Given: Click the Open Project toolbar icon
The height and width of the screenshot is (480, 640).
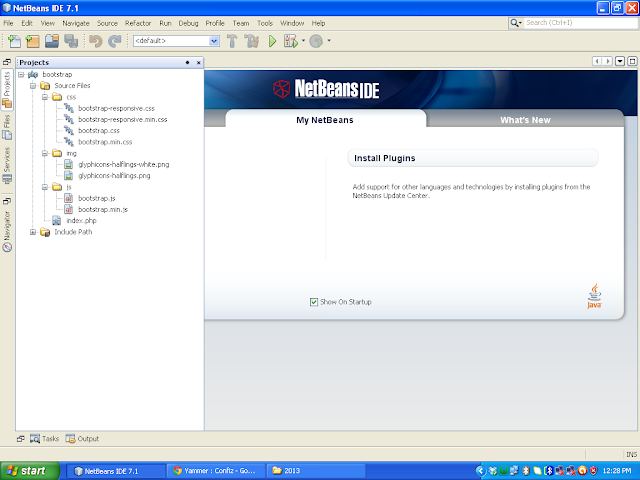Looking at the screenshot, I should (x=52, y=41).
